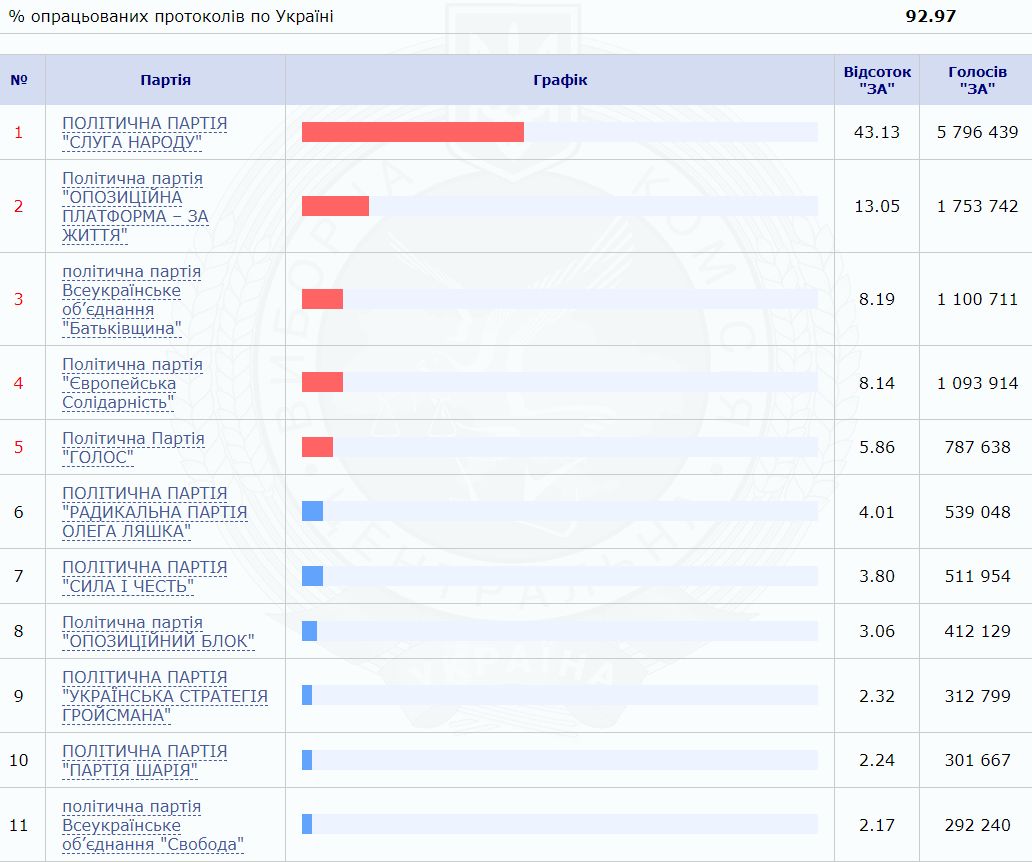The width and height of the screenshot is (1032, 862).
Task: Click the red bar for "СЛУГА НАРОДУ"
Action: 412,132
